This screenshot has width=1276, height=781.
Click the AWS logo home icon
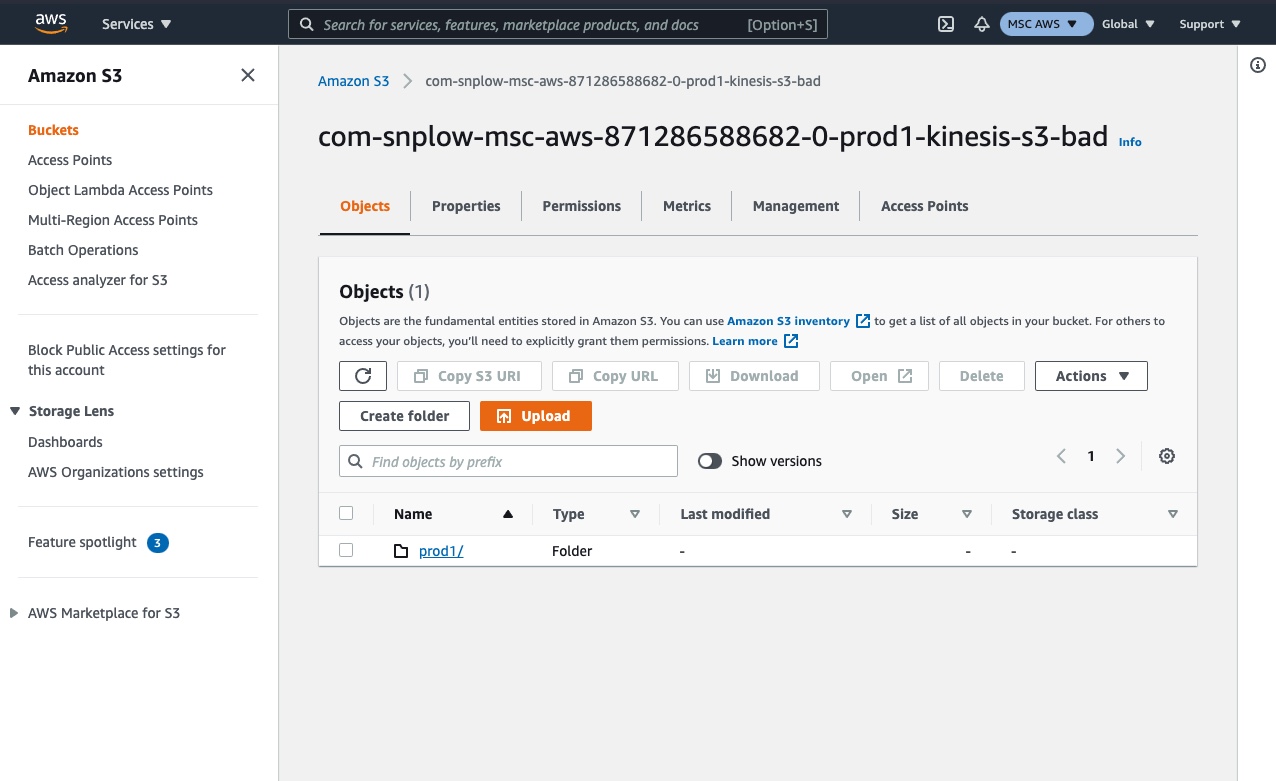[50, 23]
